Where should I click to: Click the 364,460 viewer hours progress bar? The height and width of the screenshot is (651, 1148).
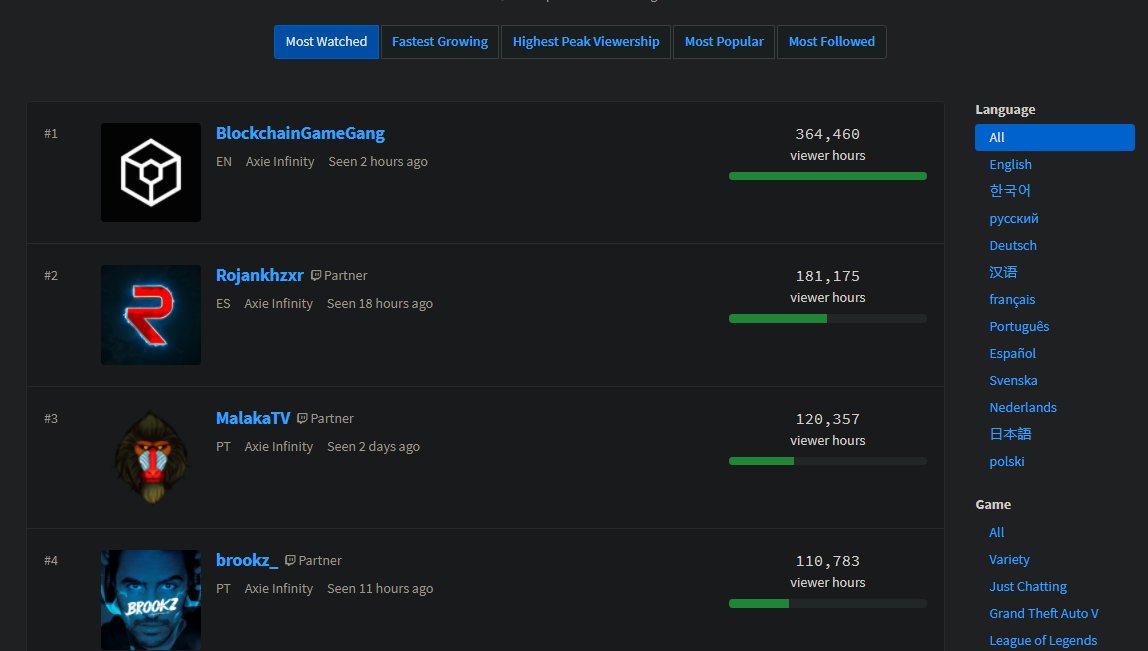[827, 176]
